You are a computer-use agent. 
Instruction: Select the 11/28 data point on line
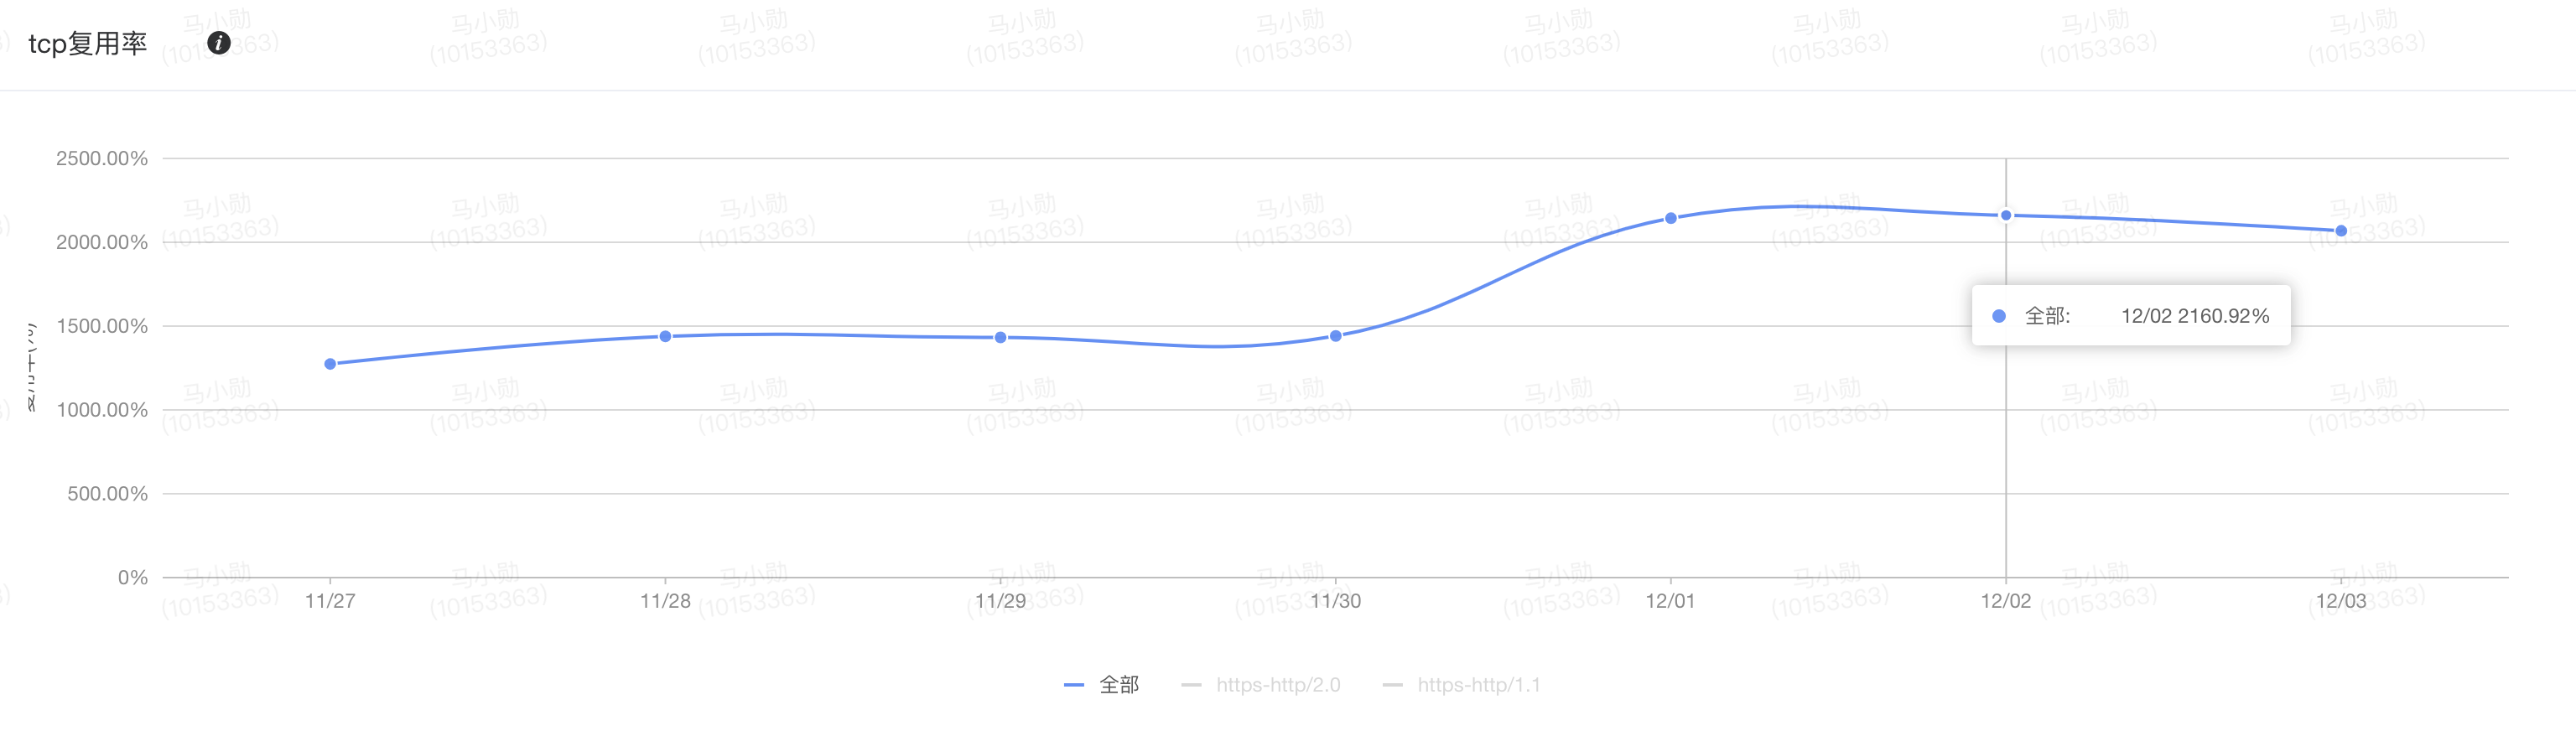(665, 336)
